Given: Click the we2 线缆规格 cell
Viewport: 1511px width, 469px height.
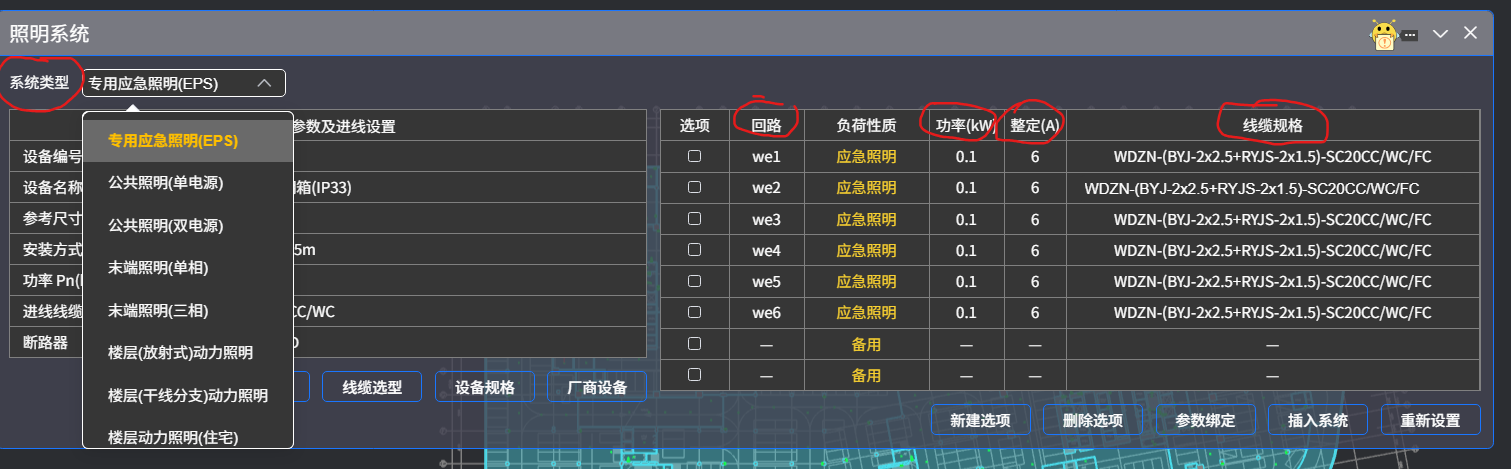Looking at the screenshot, I should click(1252, 188).
